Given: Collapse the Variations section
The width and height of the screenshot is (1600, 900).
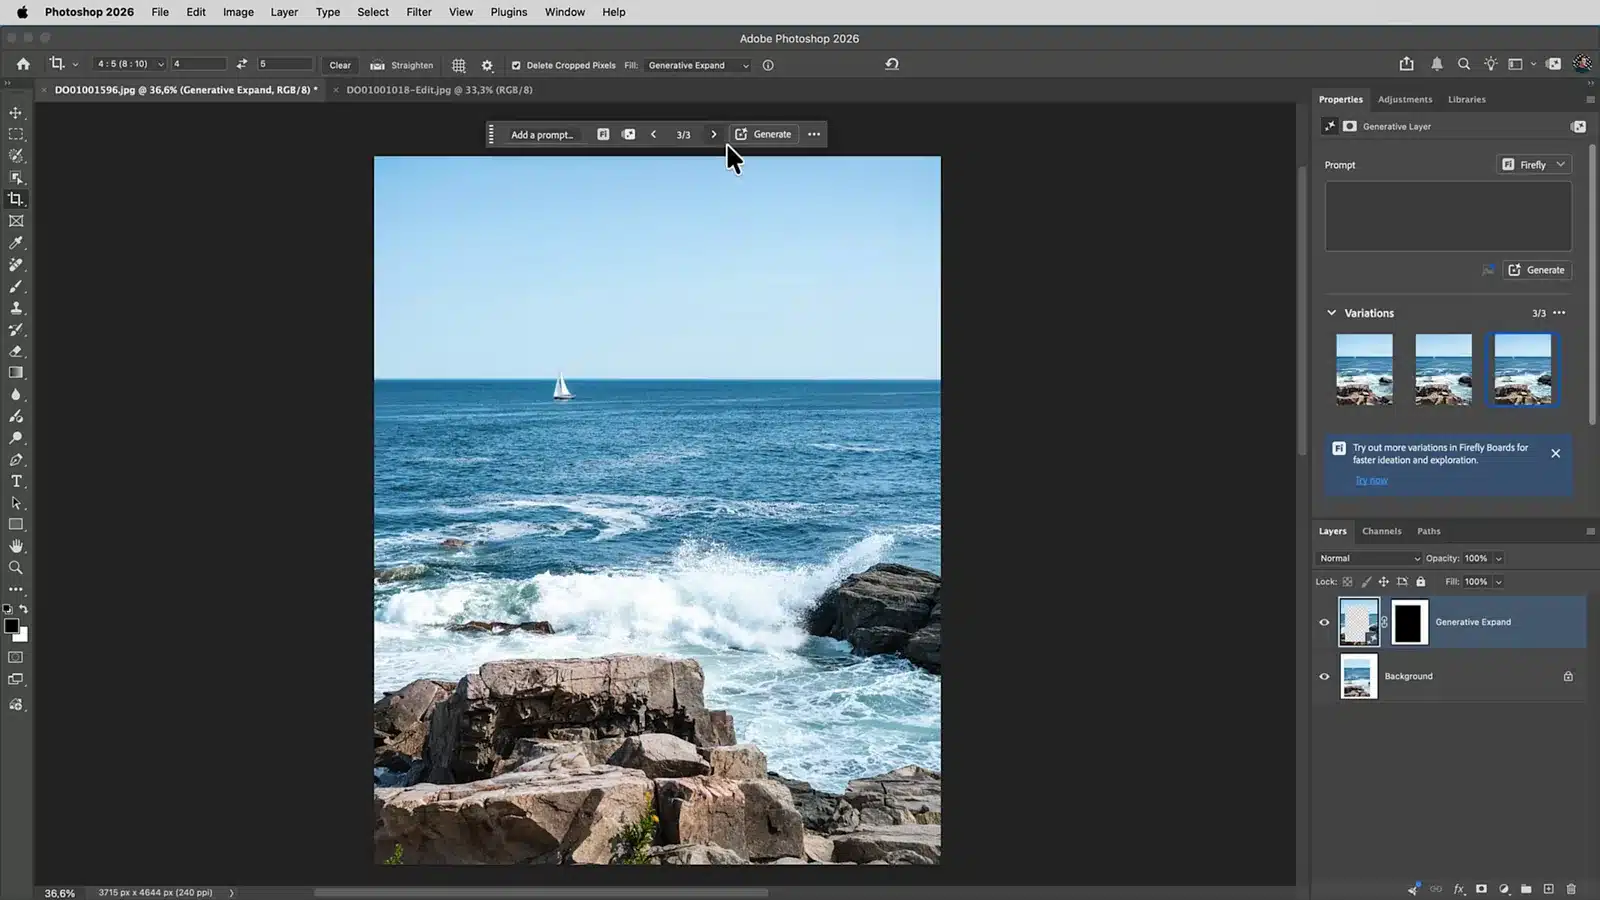Looking at the screenshot, I should point(1331,313).
